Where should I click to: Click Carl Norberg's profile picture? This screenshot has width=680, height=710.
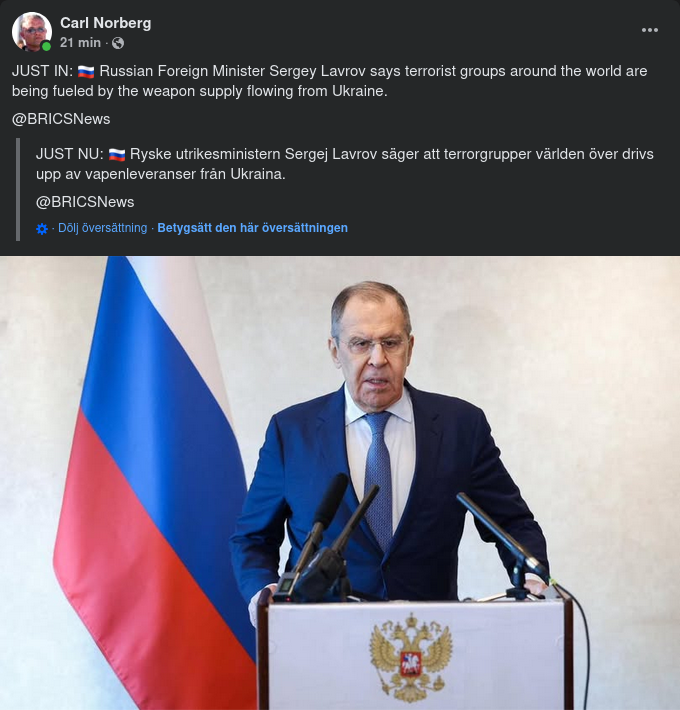point(31,32)
